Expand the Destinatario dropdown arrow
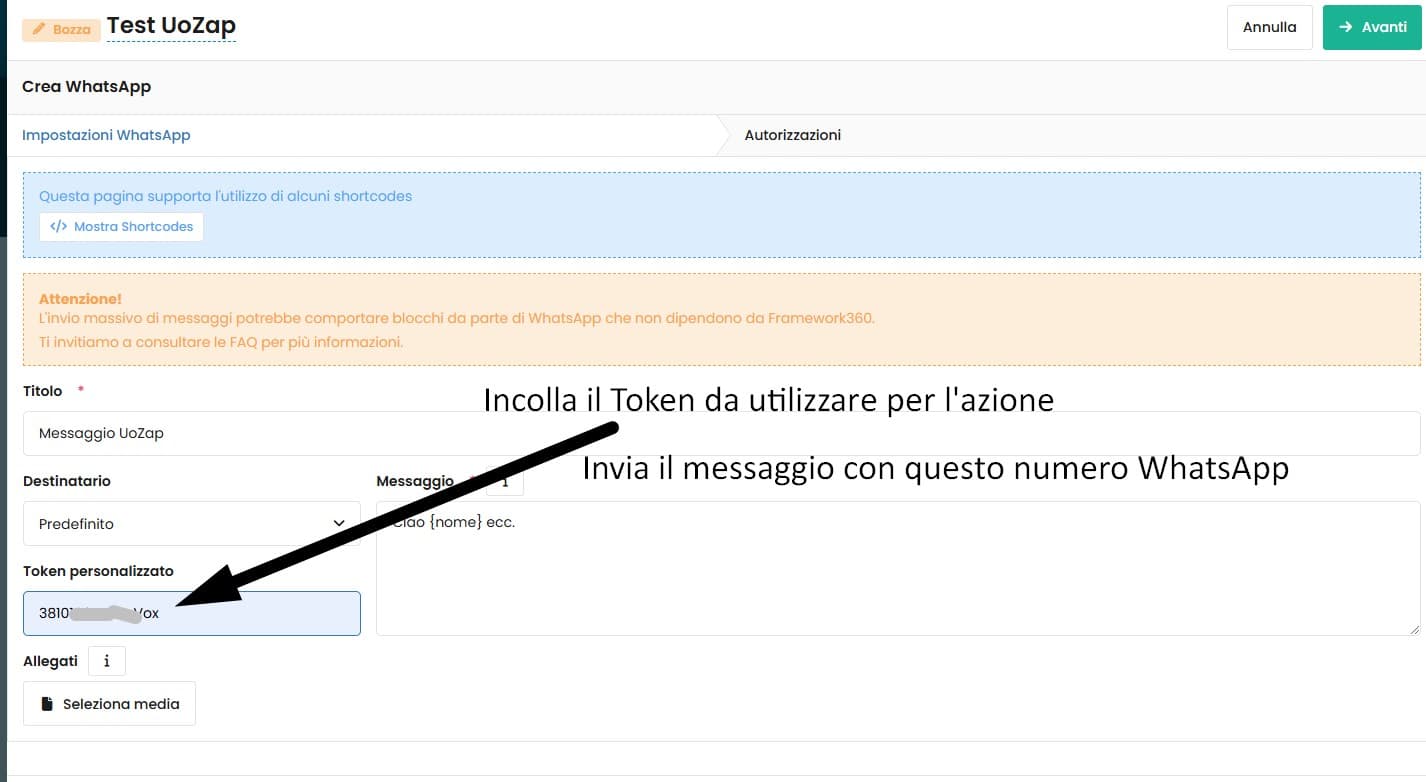The height and width of the screenshot is (782, 1426). 338,524
